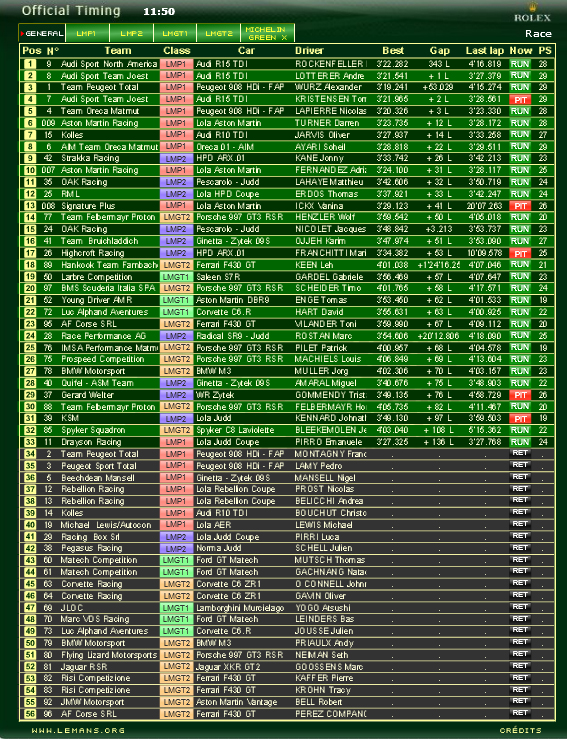Click the red PIT status for Kristensen
The image size is (567, 739).
[x=520, y=99]
